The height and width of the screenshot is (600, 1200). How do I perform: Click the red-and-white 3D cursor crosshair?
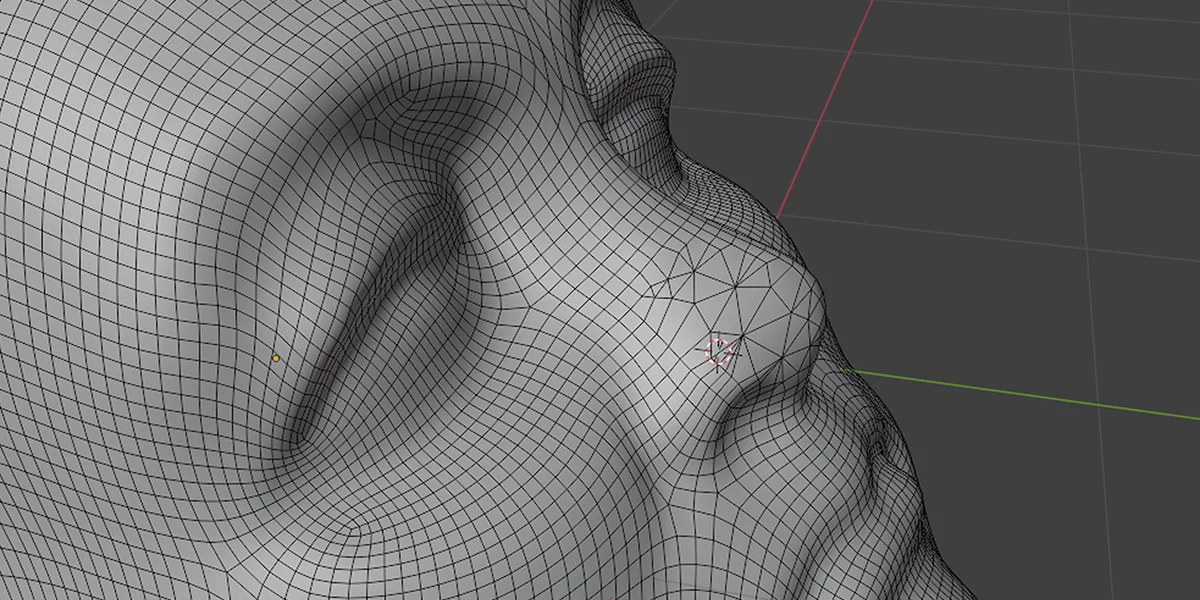(720, 350)
